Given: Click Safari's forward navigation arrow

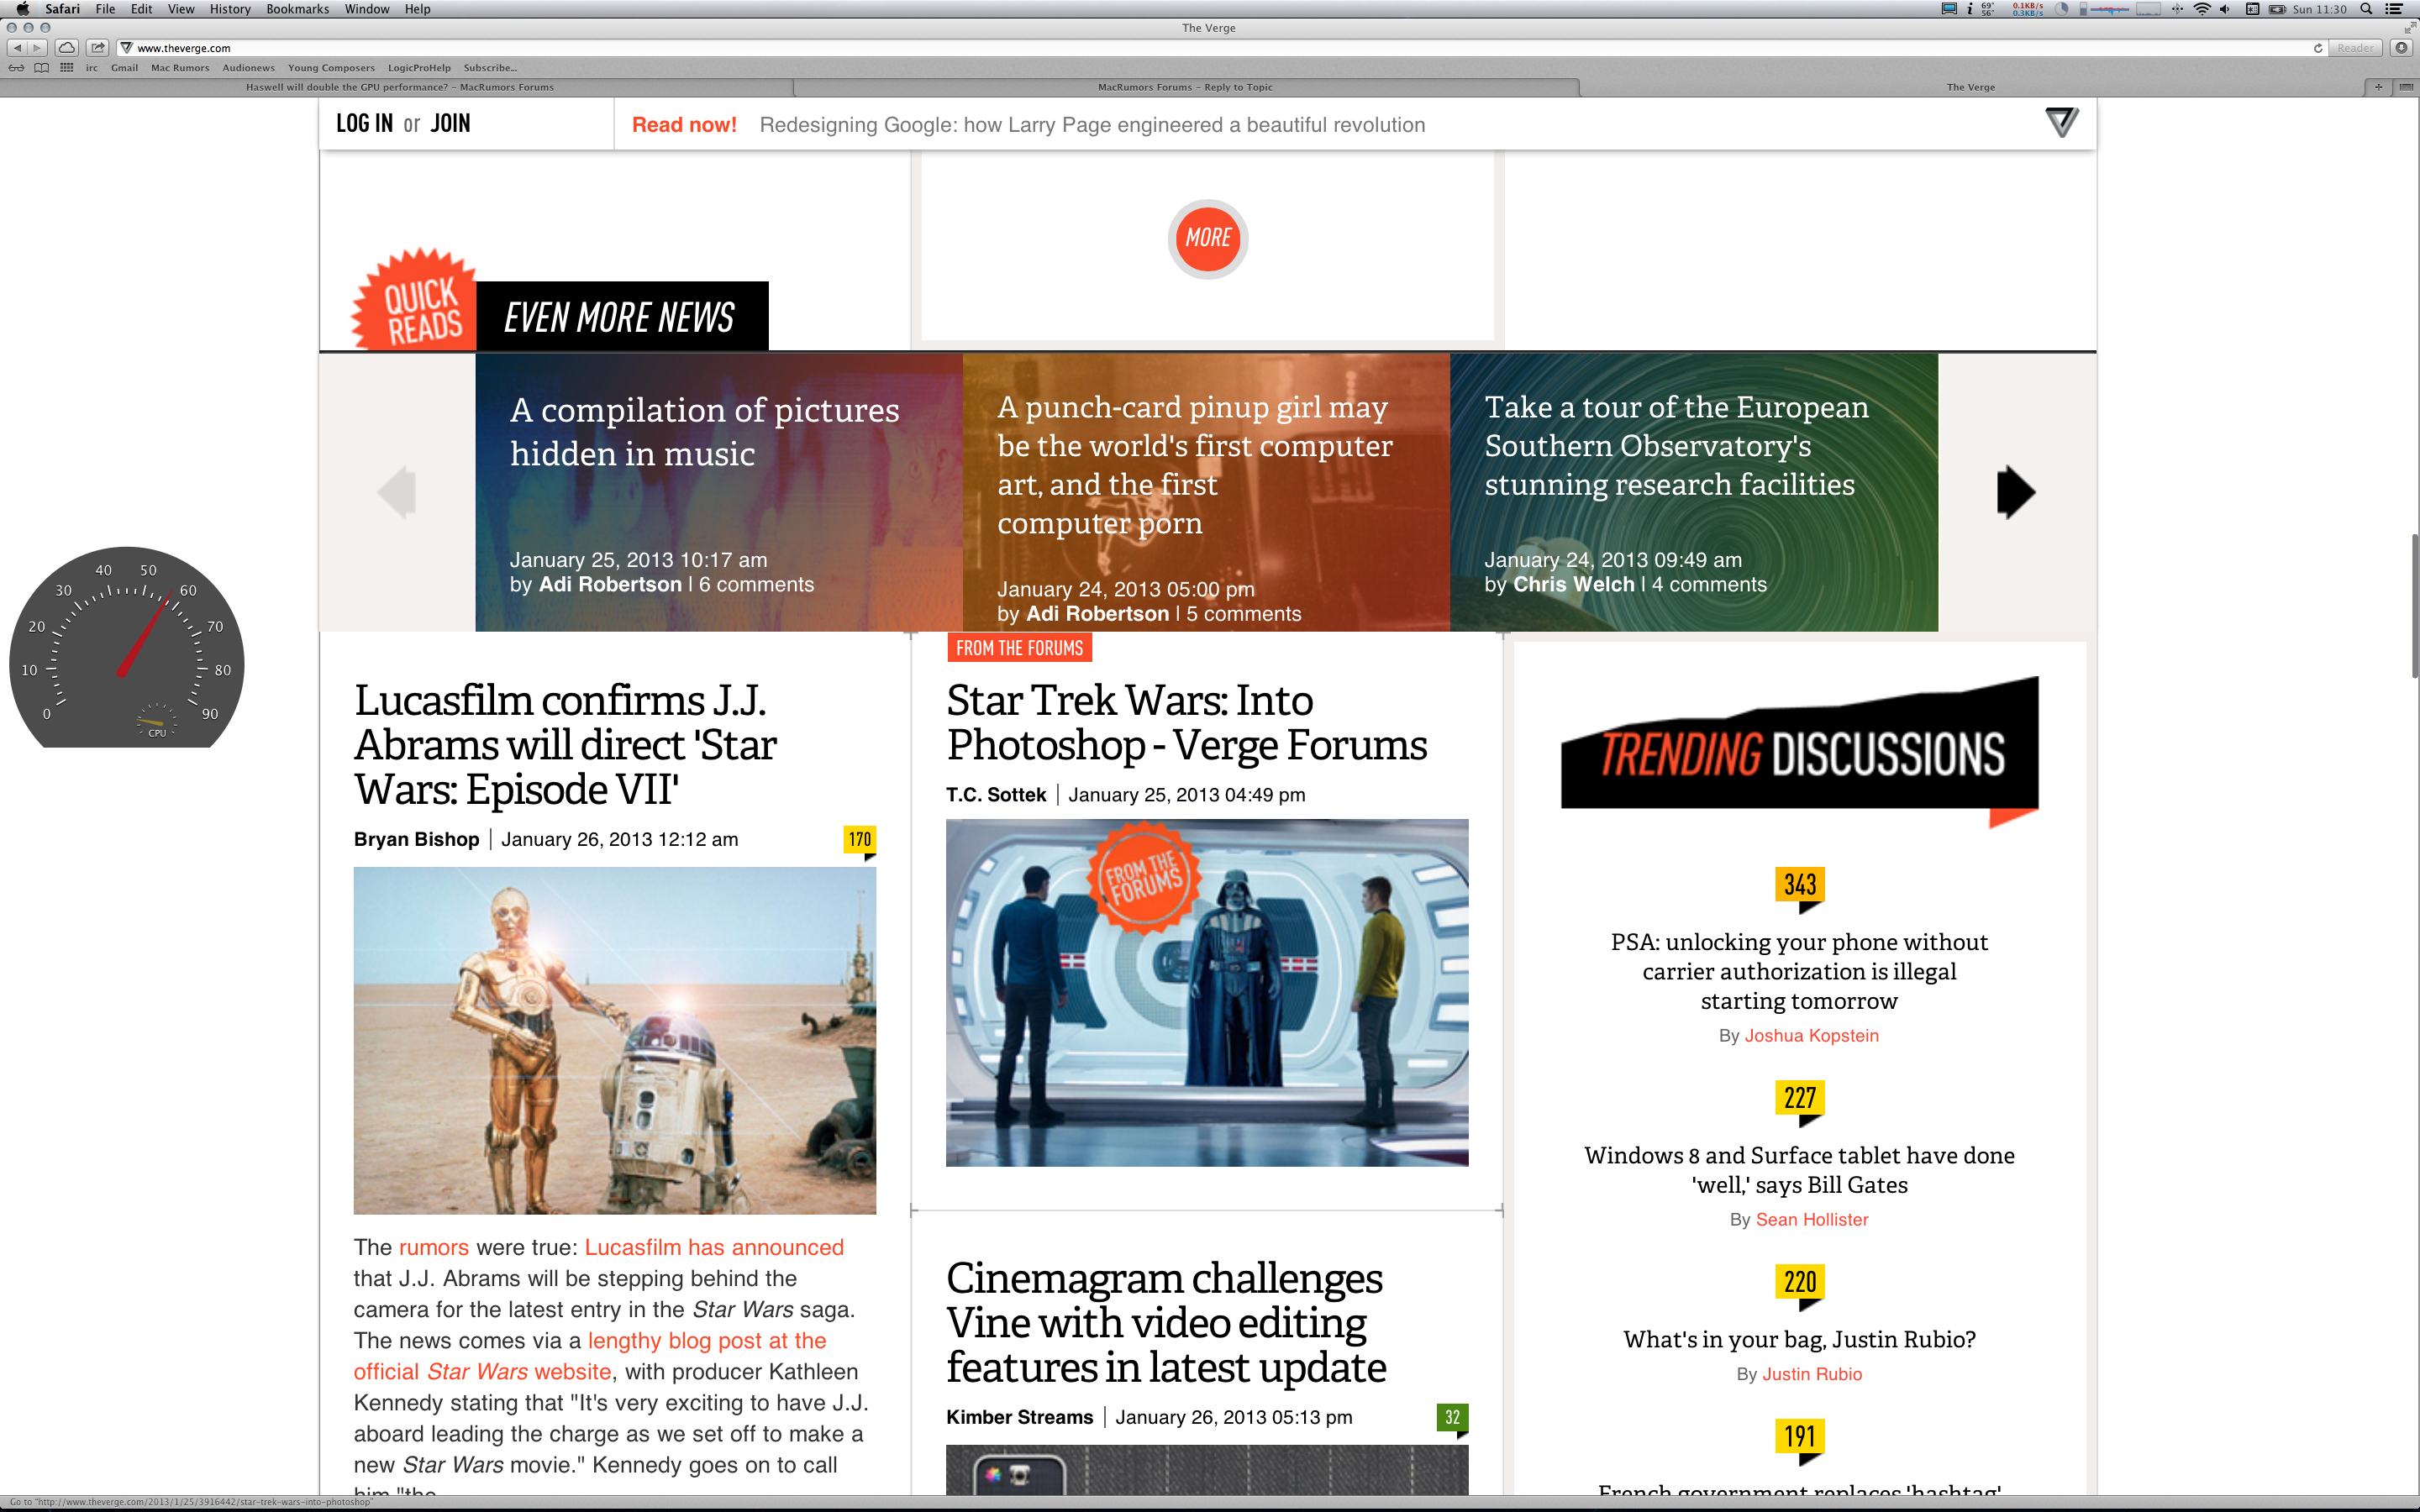Looking at the screenshot, I should 37,48.
